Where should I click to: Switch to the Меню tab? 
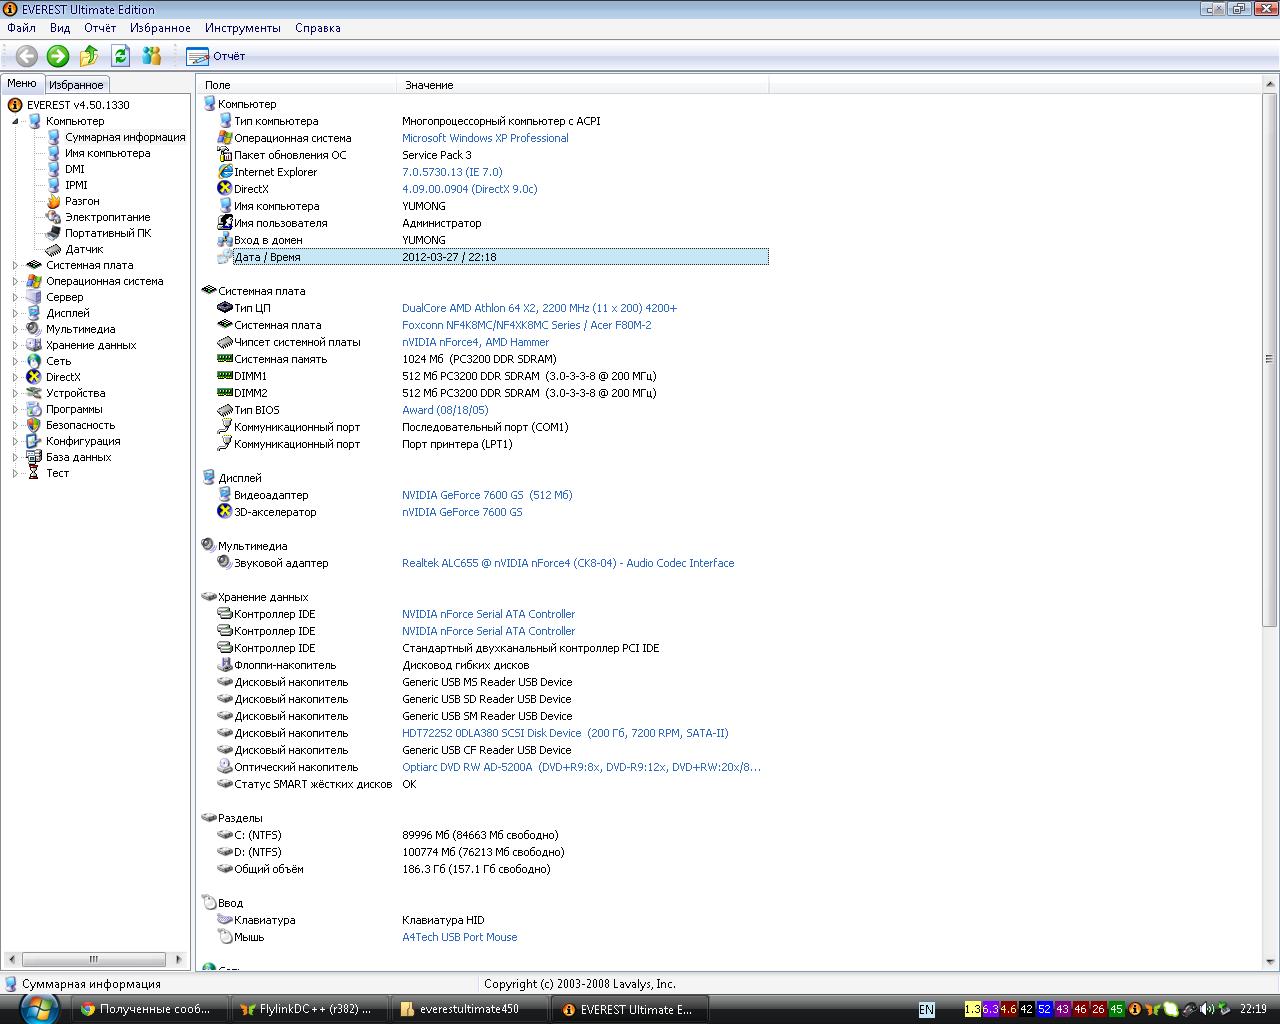(22, 84)
